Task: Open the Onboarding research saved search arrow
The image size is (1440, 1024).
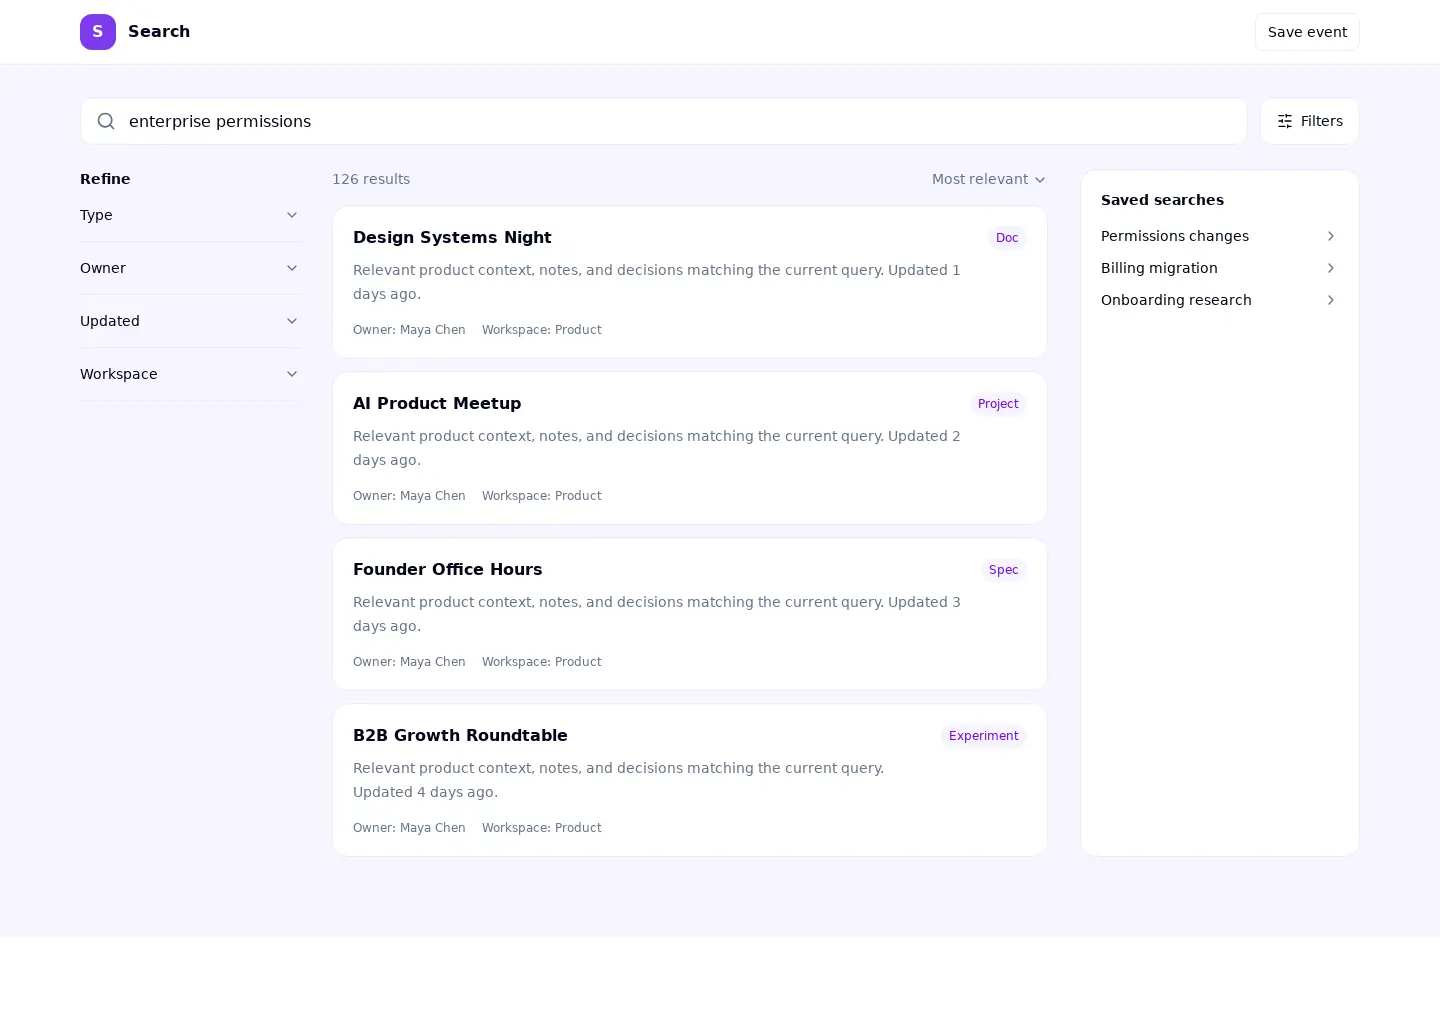Action: pyautogui.click(x=1330, y=300)
